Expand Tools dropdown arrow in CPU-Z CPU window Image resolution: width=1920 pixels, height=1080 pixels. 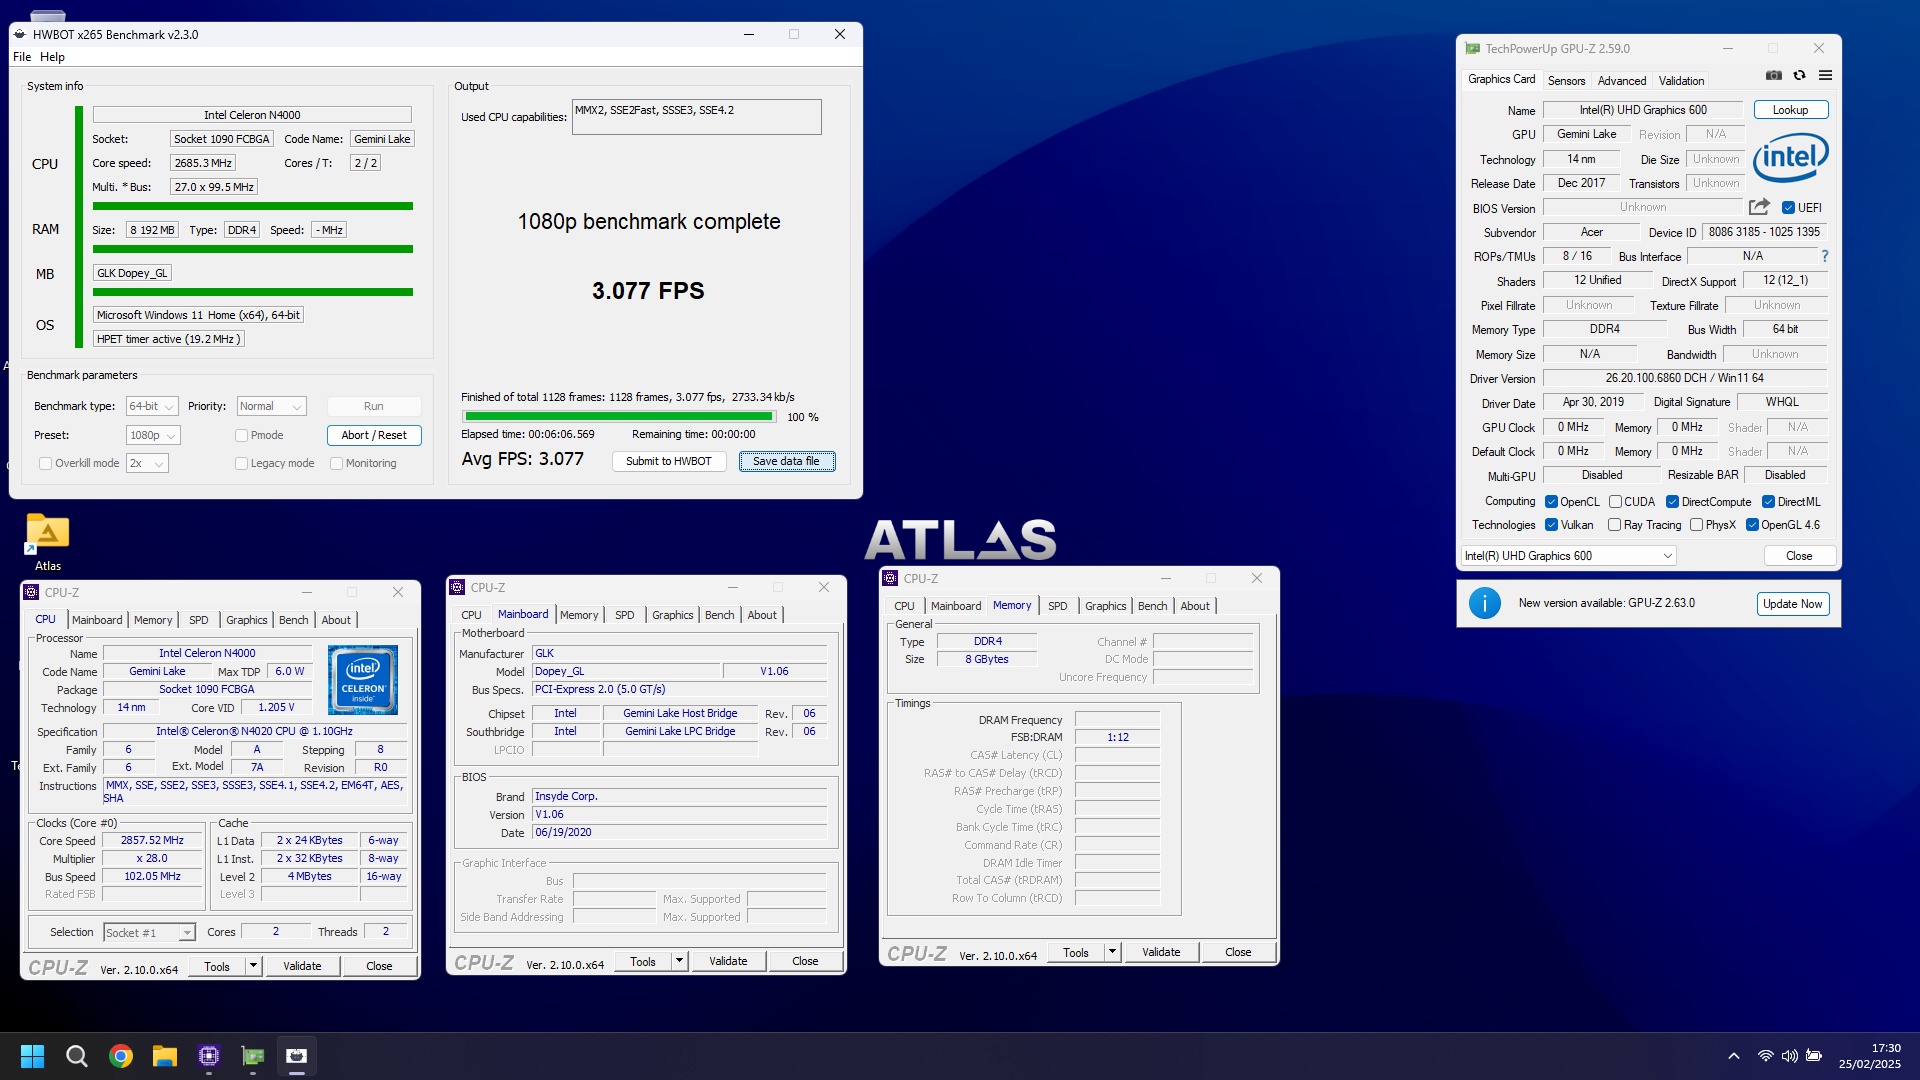point(254,966)
